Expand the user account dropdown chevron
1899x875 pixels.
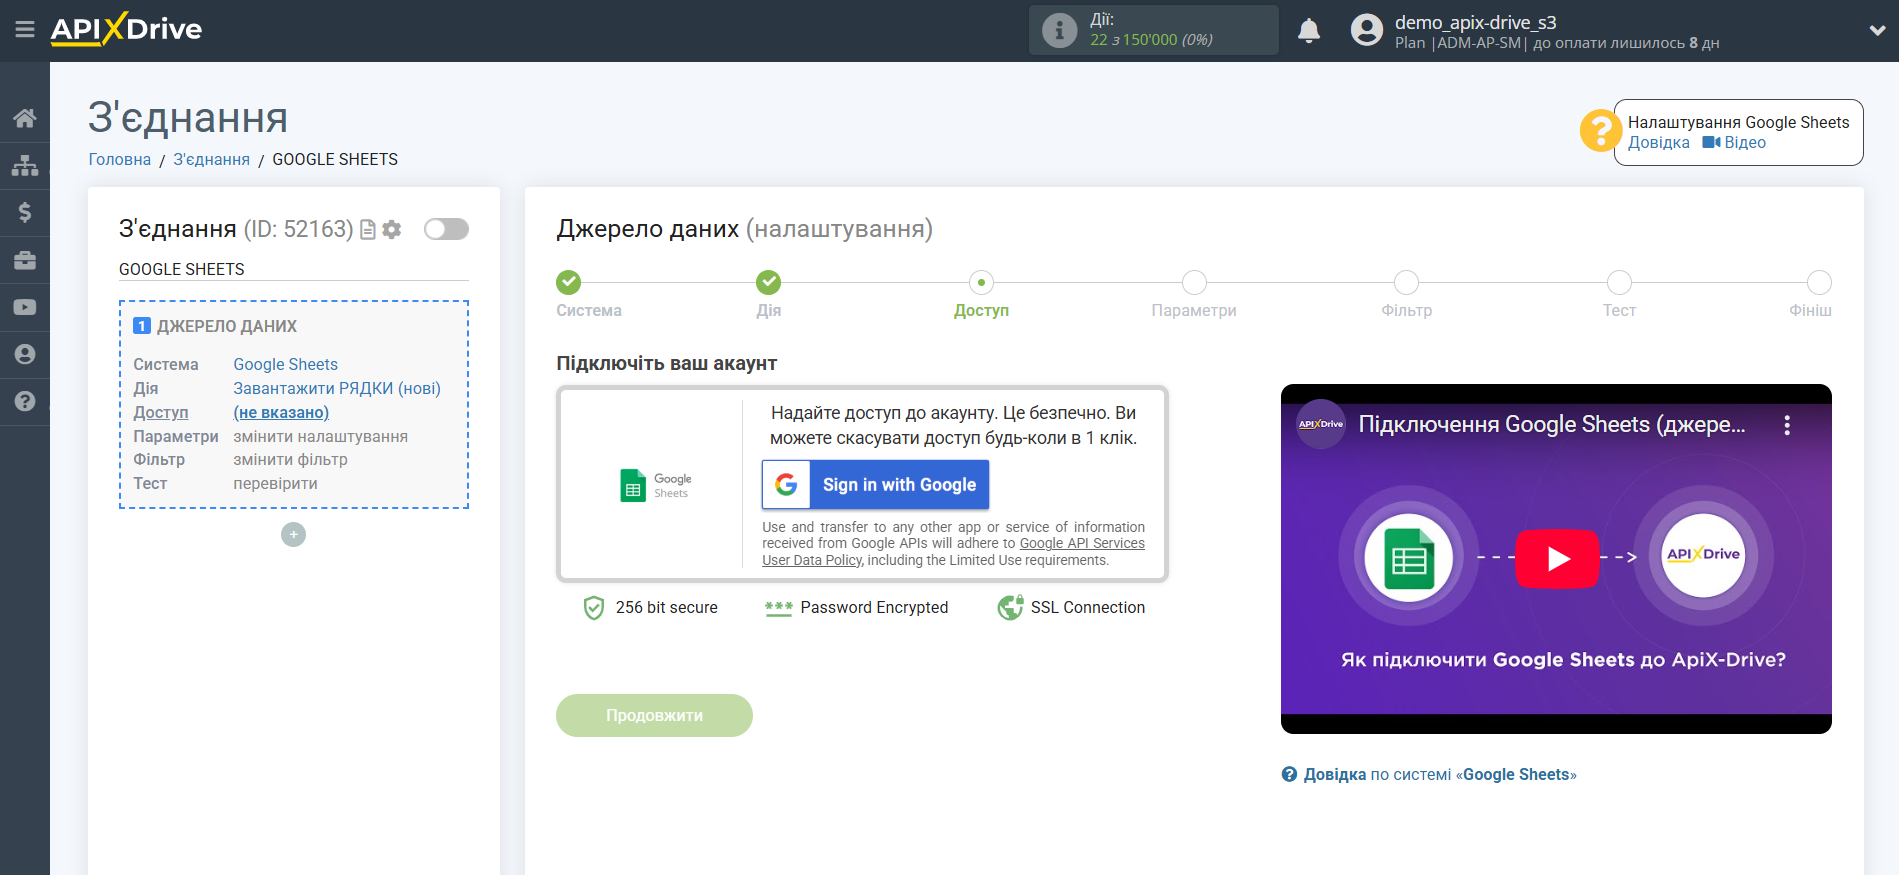[1877, 31]
